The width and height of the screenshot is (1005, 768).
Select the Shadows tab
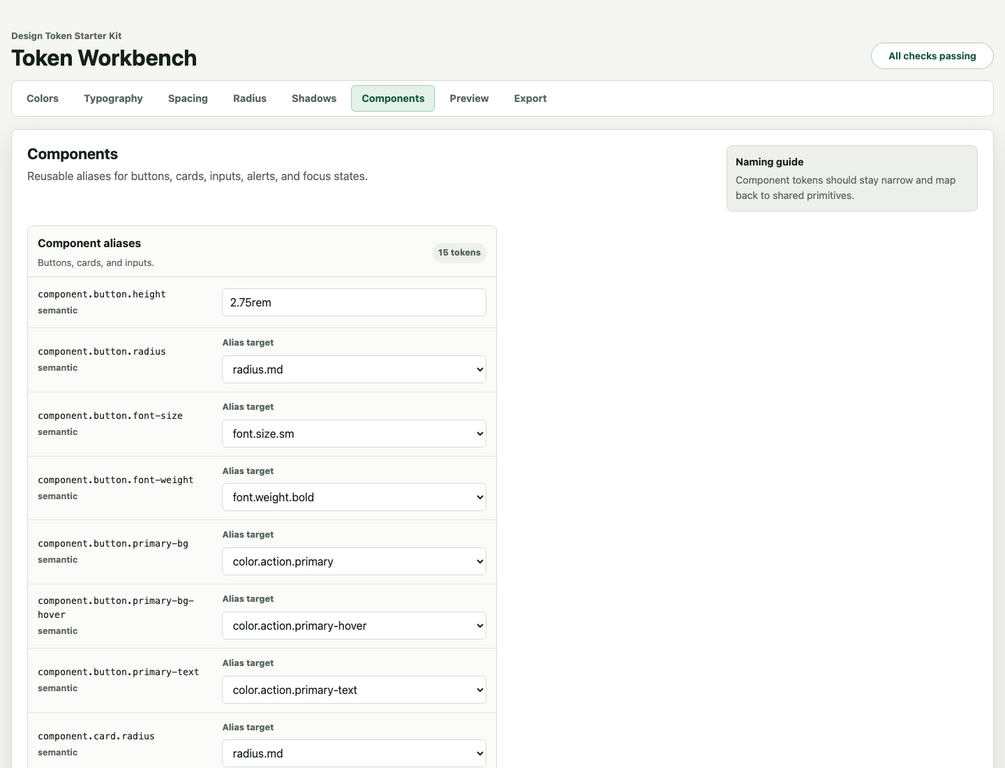(314, 99)
